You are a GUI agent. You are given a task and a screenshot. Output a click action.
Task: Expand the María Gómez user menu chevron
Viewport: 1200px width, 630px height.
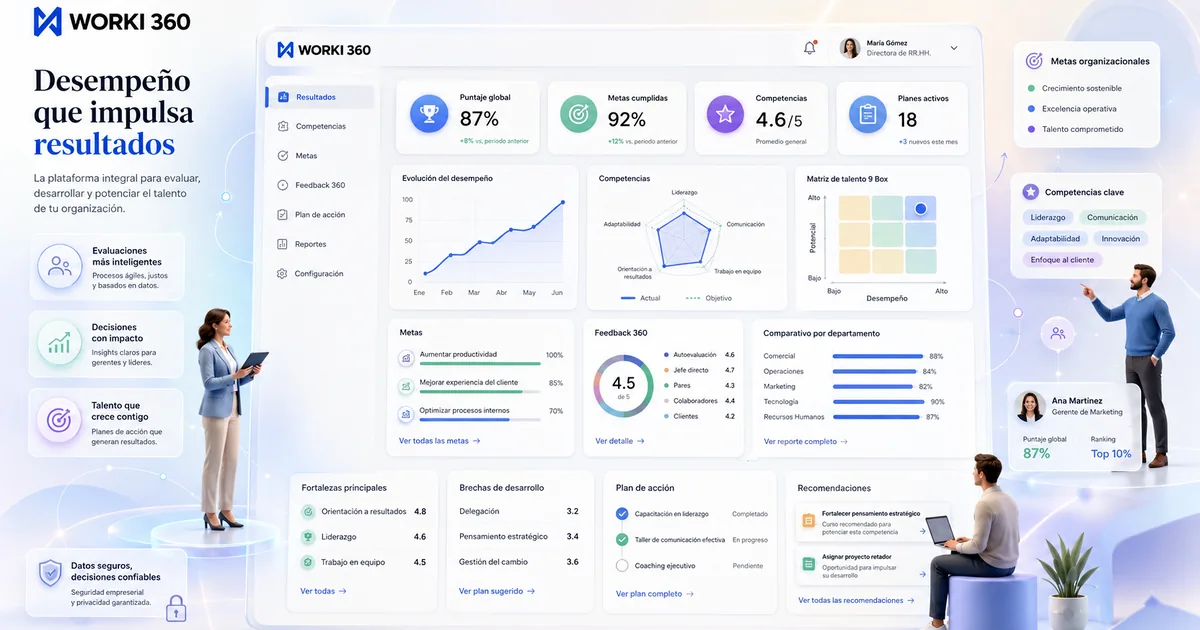point(954,48)
